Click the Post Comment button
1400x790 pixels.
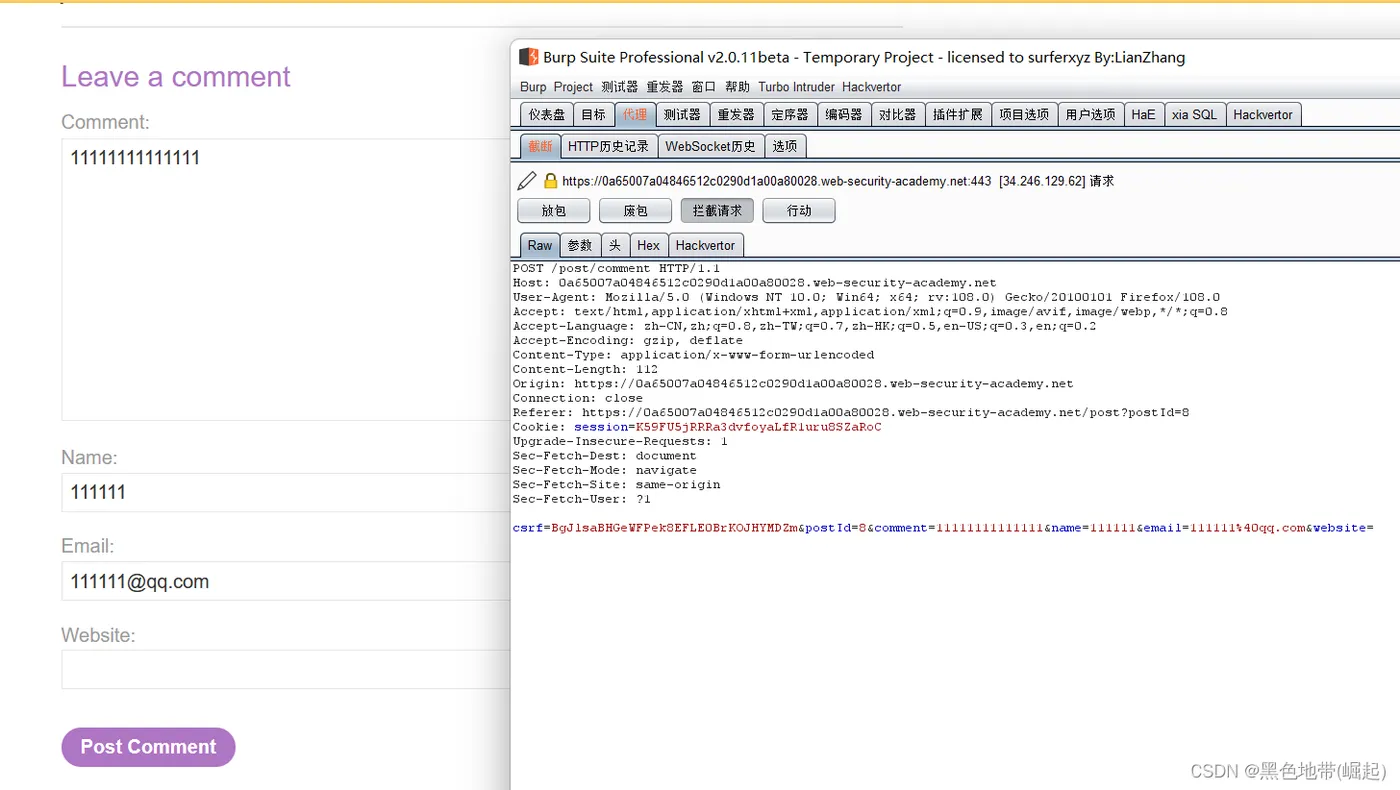click(148, 747)
